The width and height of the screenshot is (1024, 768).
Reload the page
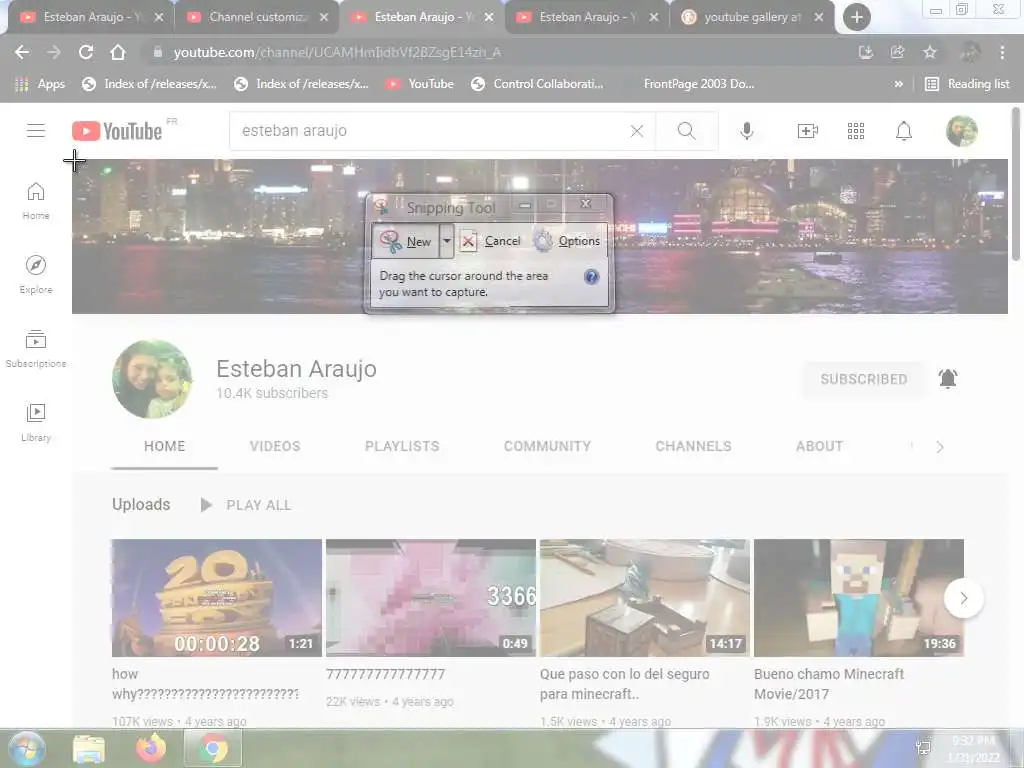point(86,52)
